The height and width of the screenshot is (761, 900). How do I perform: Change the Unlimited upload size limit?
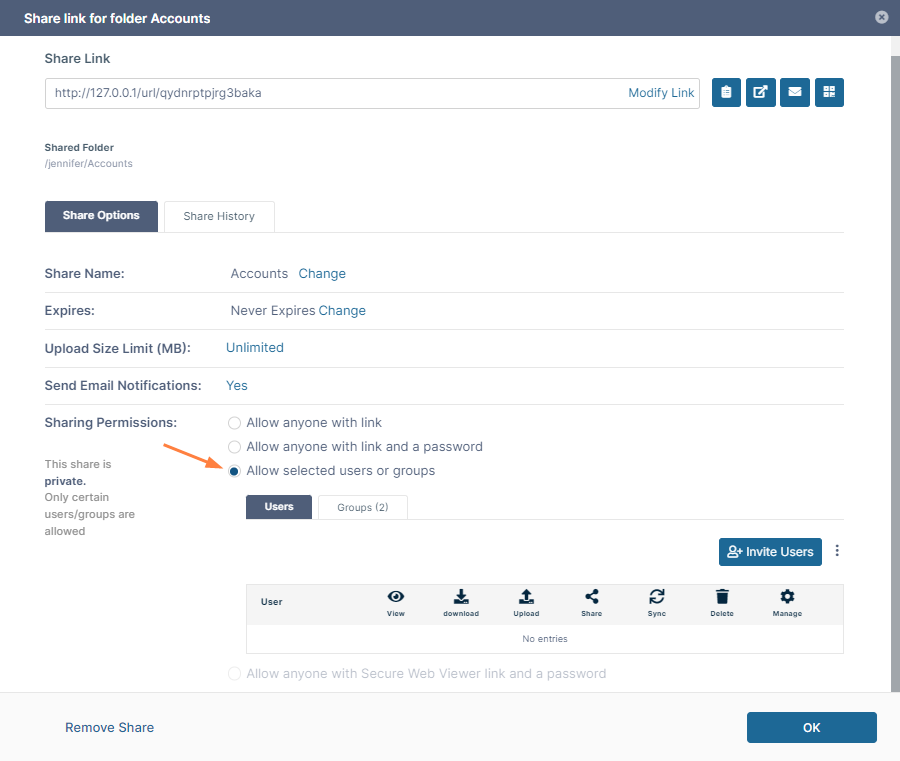click(255, 348)
